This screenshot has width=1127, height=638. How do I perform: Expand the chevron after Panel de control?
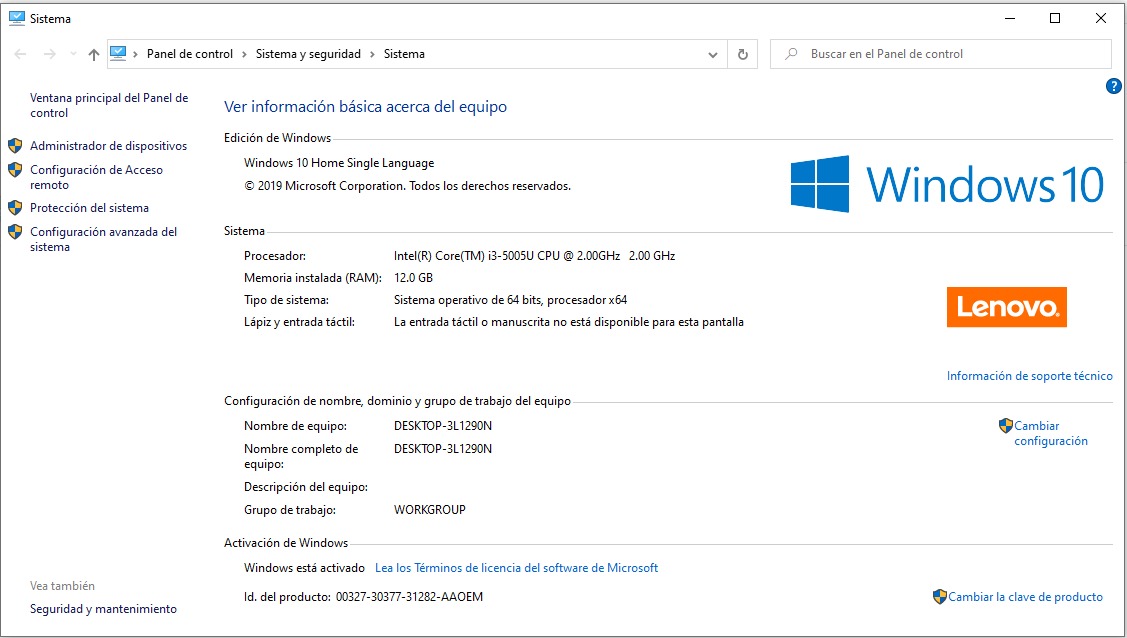[x=244, y=55]
